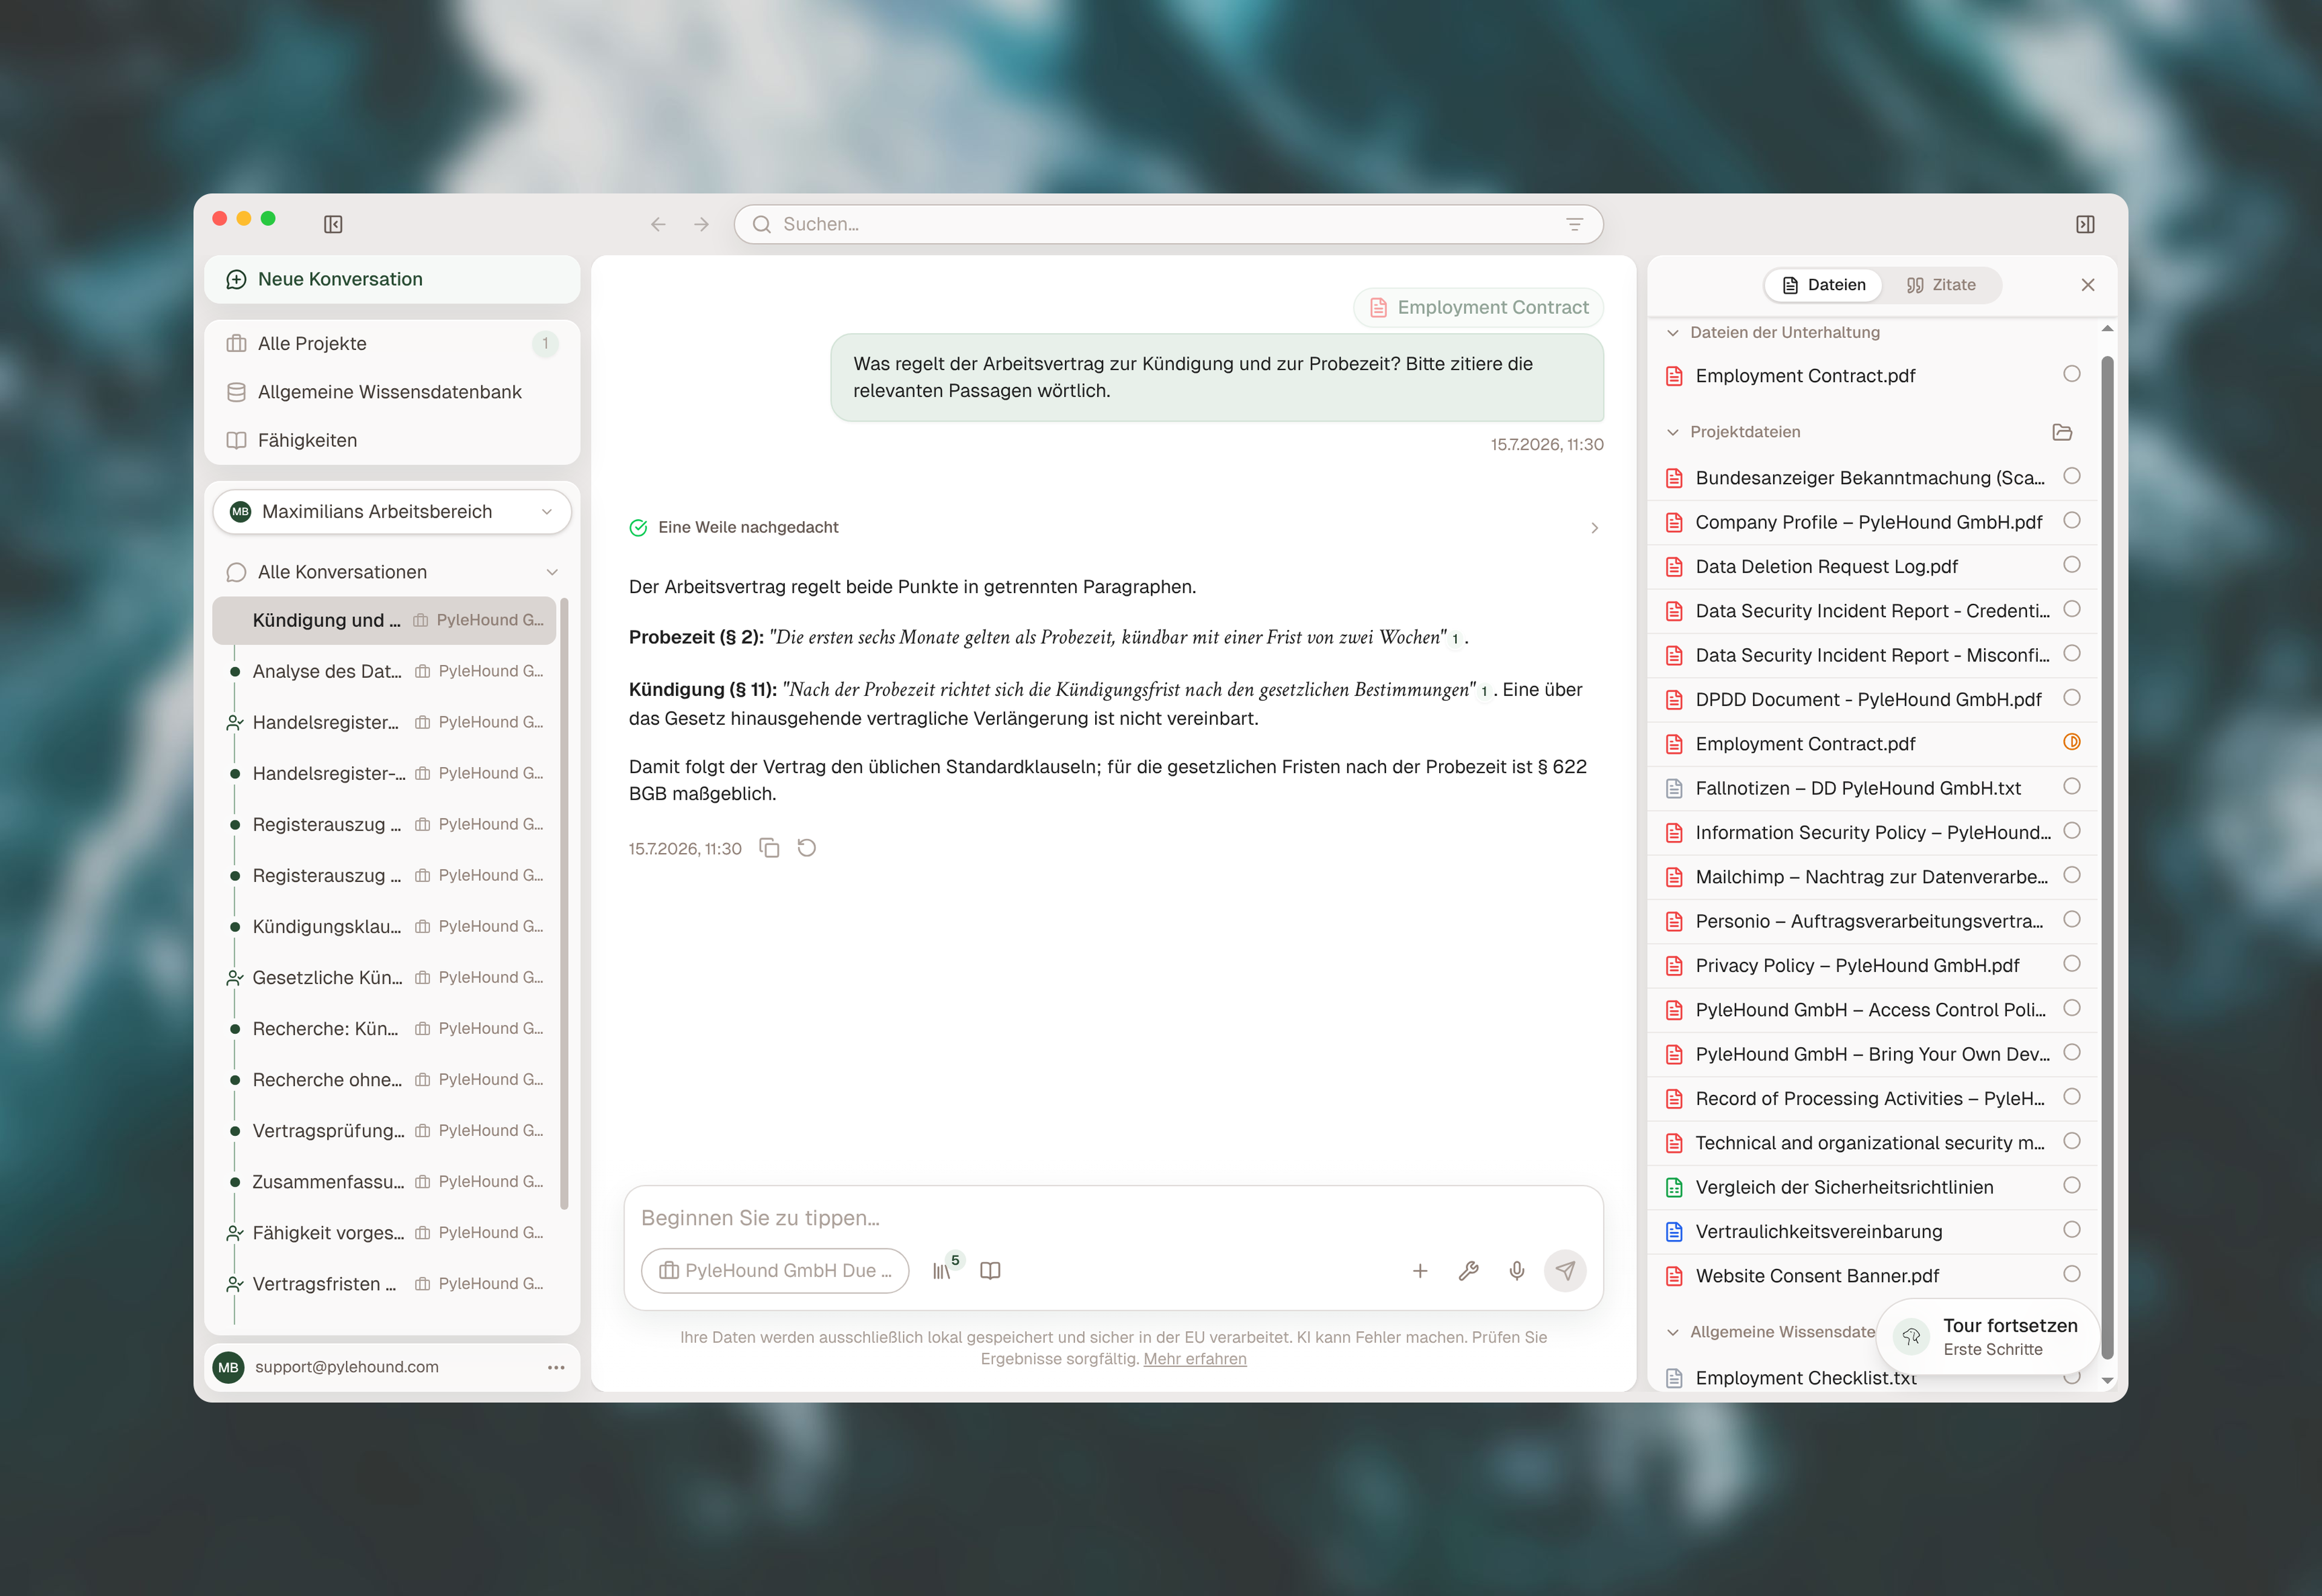Go forward with the right arrow
Viewport: 2322px width, 1596px height.
[701, 224]
